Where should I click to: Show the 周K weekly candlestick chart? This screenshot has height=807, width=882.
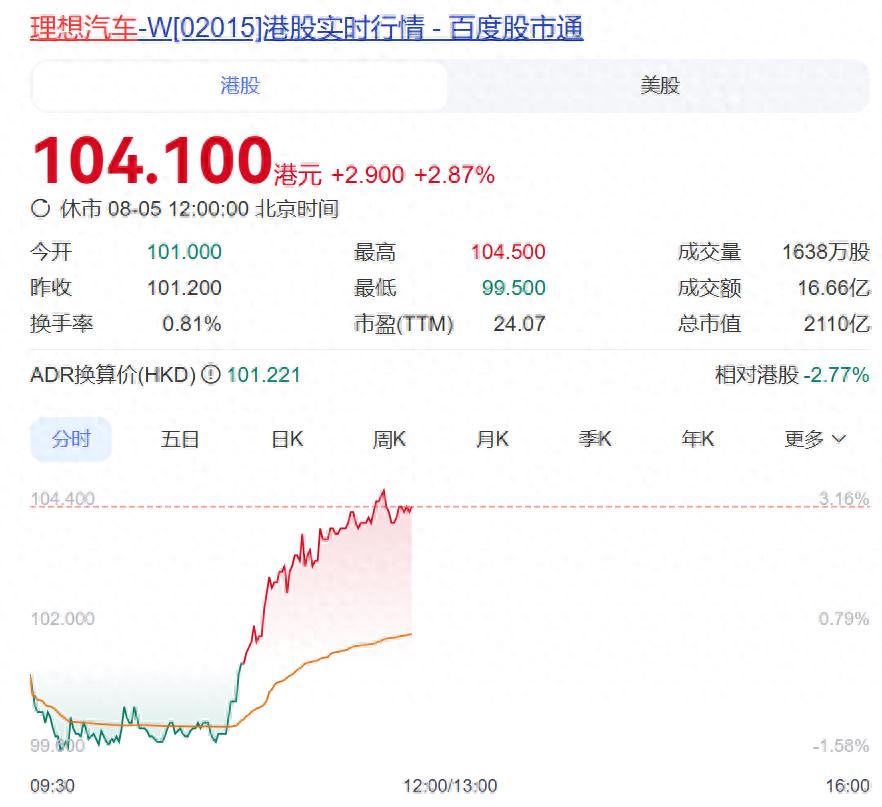pos(389,439)
